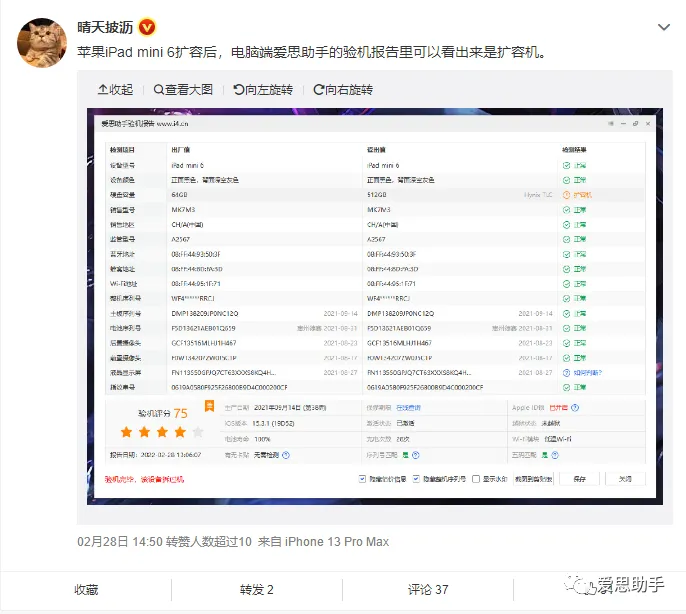Click the 检测结果 column header

pyautogui.click(x=574, y=150)
